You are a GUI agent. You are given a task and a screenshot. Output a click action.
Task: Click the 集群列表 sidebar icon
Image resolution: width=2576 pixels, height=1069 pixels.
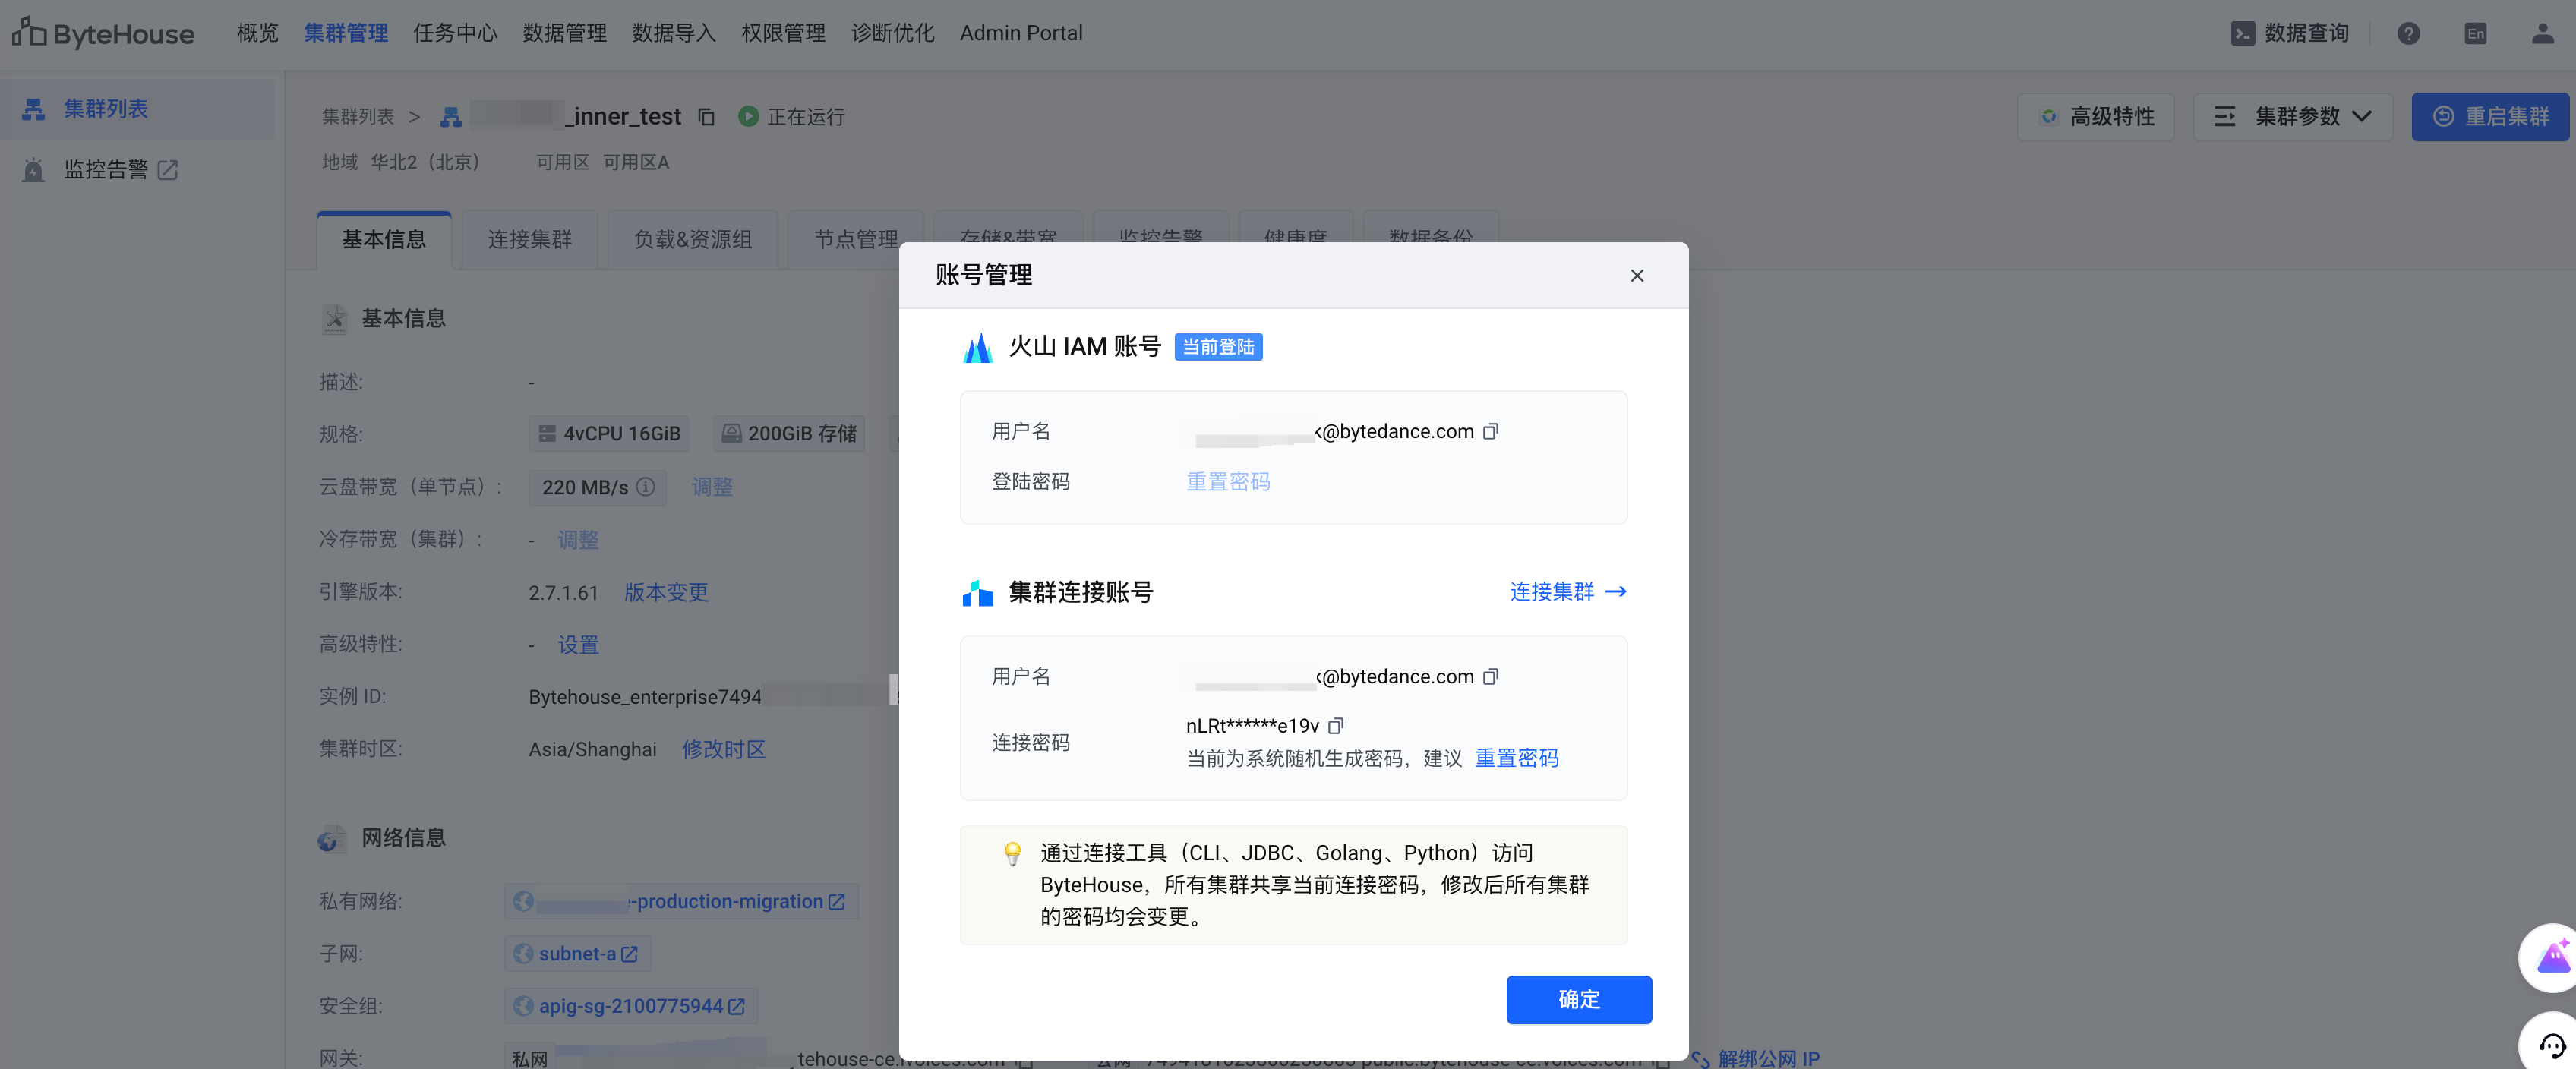pos(34,109)
